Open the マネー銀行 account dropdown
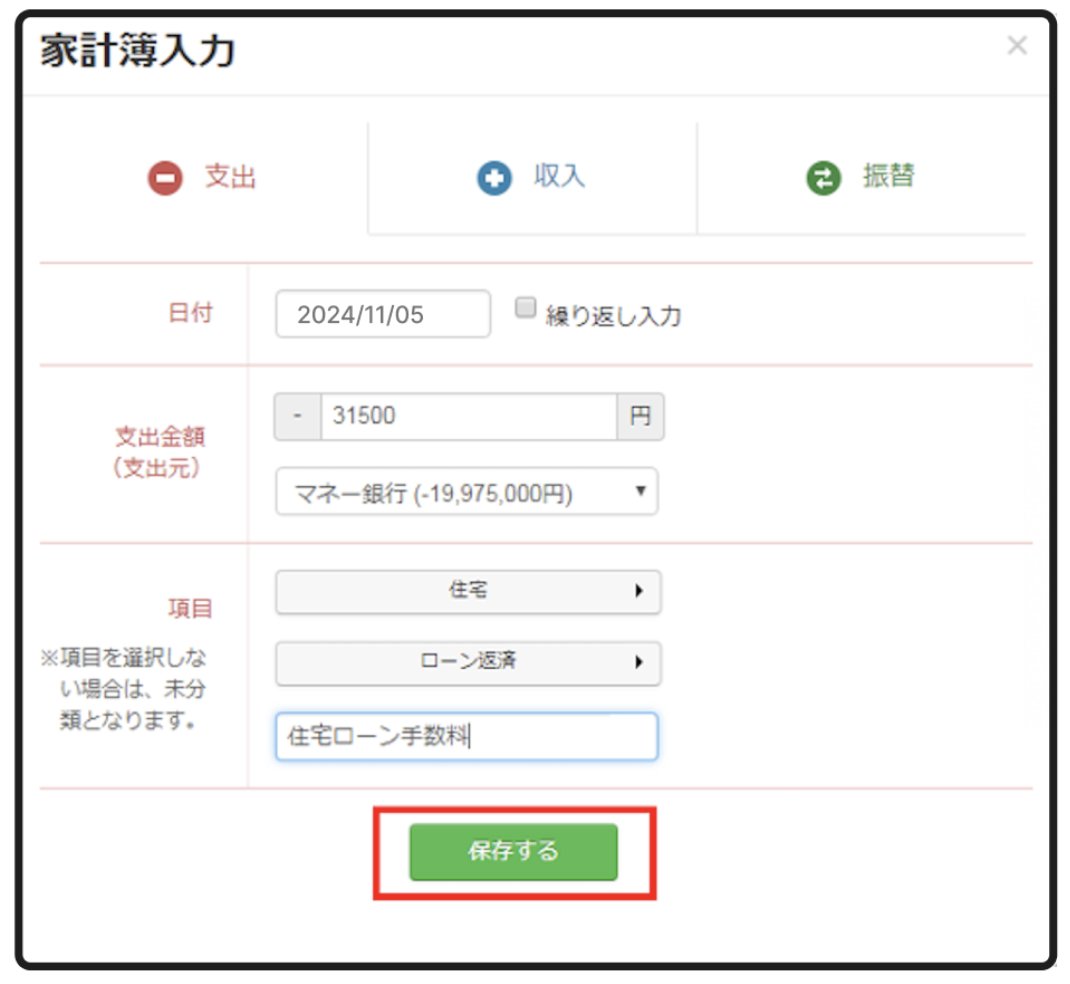This screenshot has width=1070, height=984. [x=467, y=491]
